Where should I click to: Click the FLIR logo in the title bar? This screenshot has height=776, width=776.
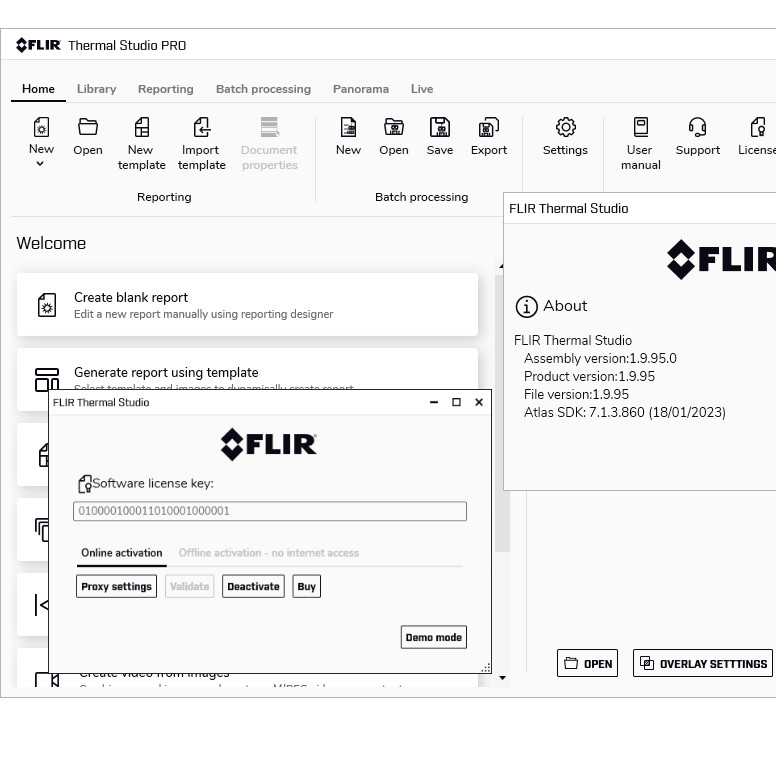pyautogui.click(x=39, y=45)
